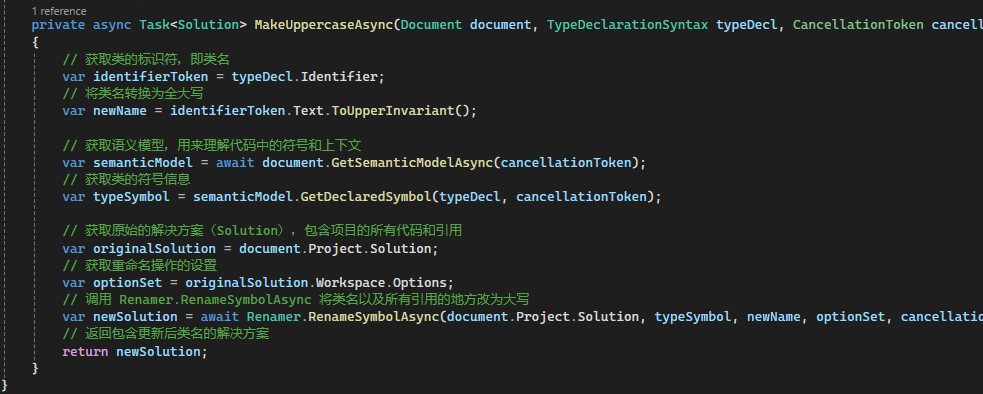
Task: Click the "Identifier" property of typeDecl
Action: pos(340,77)
